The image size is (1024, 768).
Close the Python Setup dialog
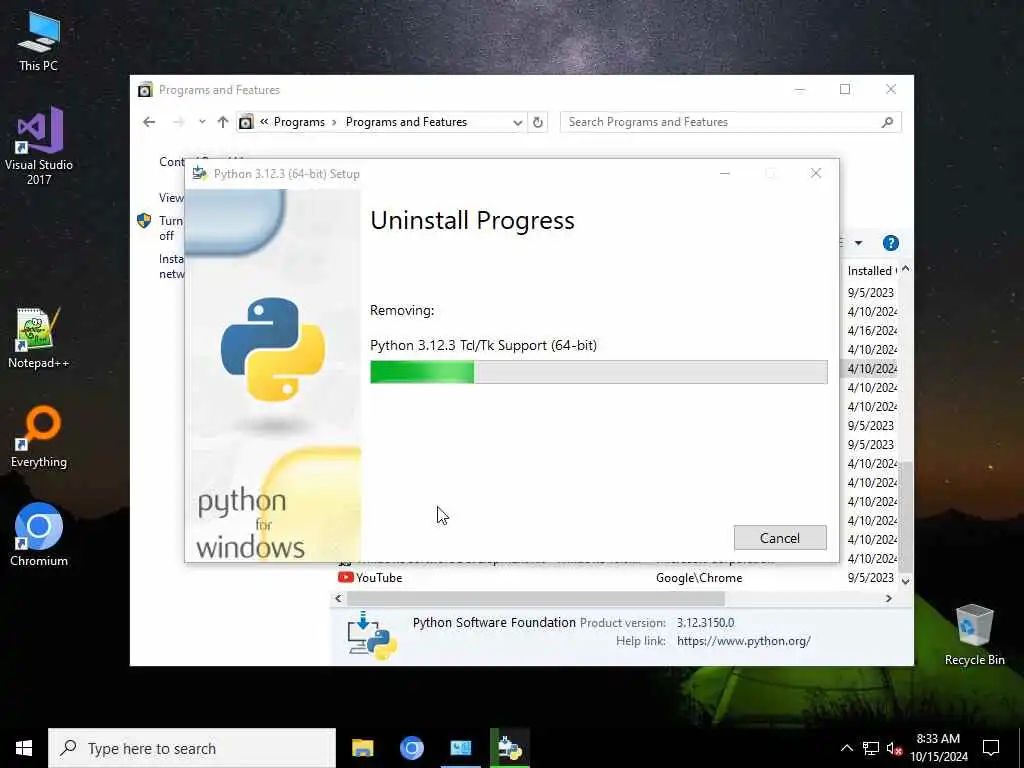pos(816,173)
